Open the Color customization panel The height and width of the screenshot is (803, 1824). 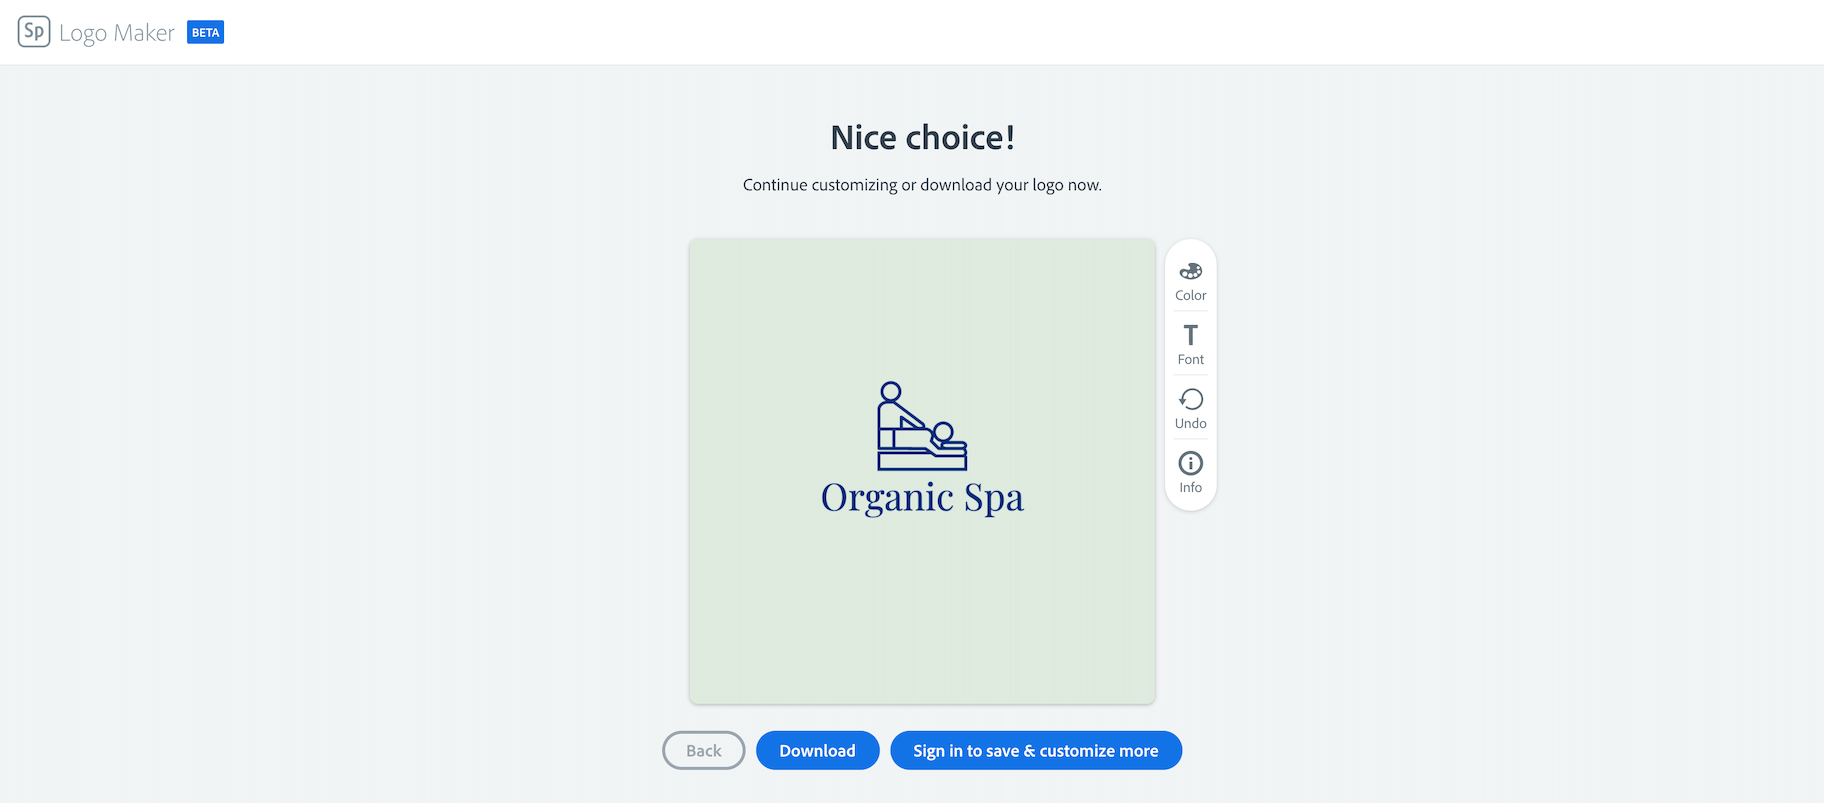1190,280
